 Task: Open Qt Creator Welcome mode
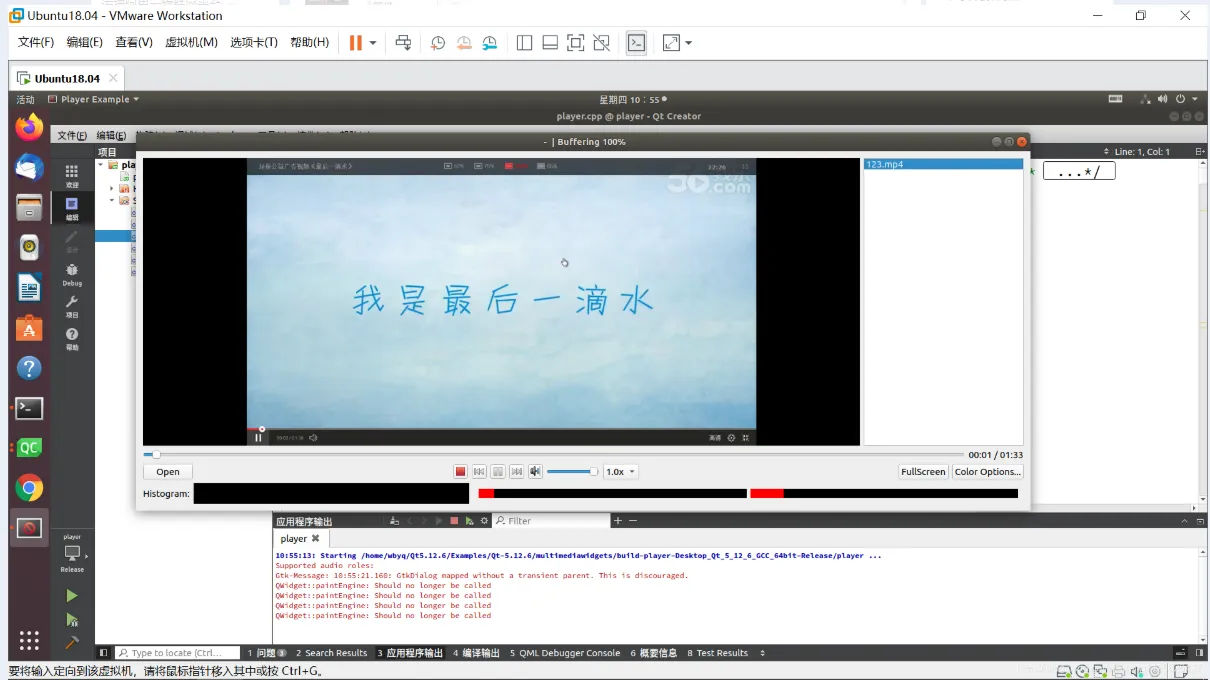(72, 176)
